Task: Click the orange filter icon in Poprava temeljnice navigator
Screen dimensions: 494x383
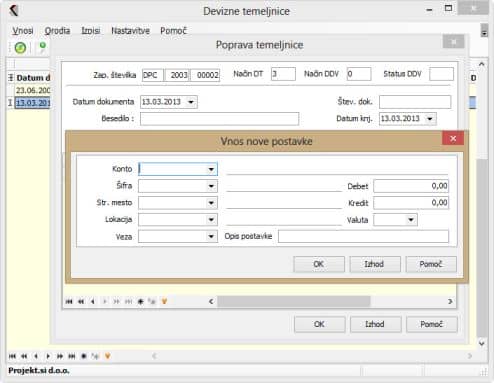Action: click(x=164, y=302)
